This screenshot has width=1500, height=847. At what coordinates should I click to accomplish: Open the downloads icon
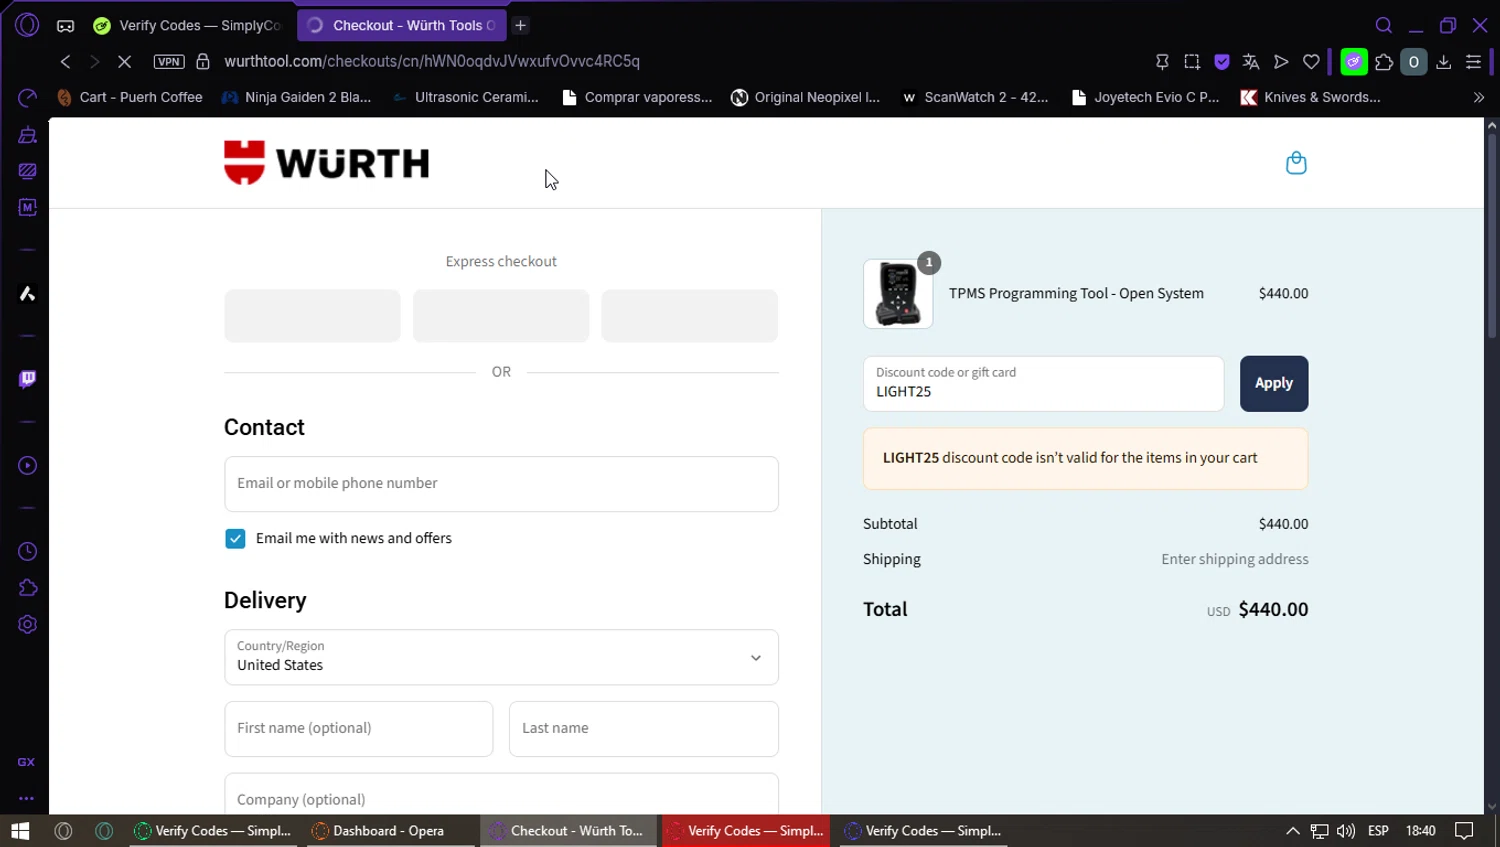tap(1444, 62)
